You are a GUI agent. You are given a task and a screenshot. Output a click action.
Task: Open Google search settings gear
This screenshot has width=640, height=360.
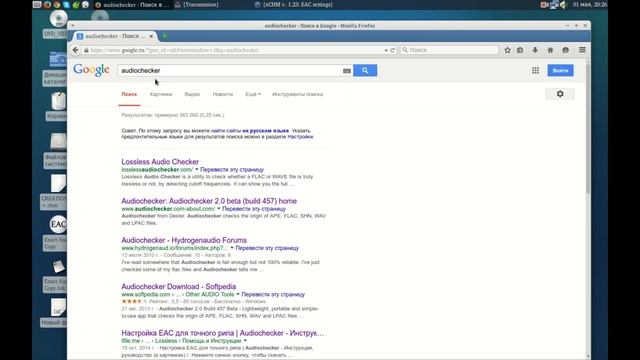tap(560, 94)
